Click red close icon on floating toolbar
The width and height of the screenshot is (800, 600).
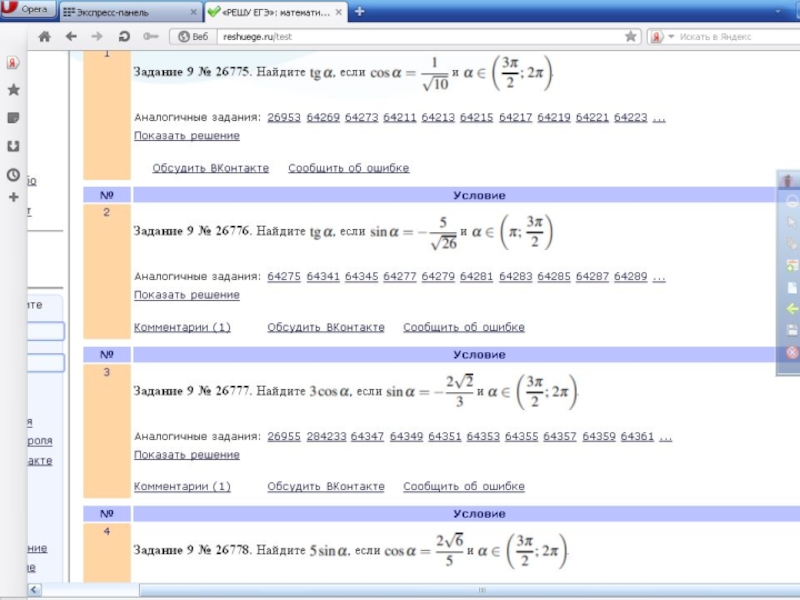pyautogui.click(x=791, y=352)
